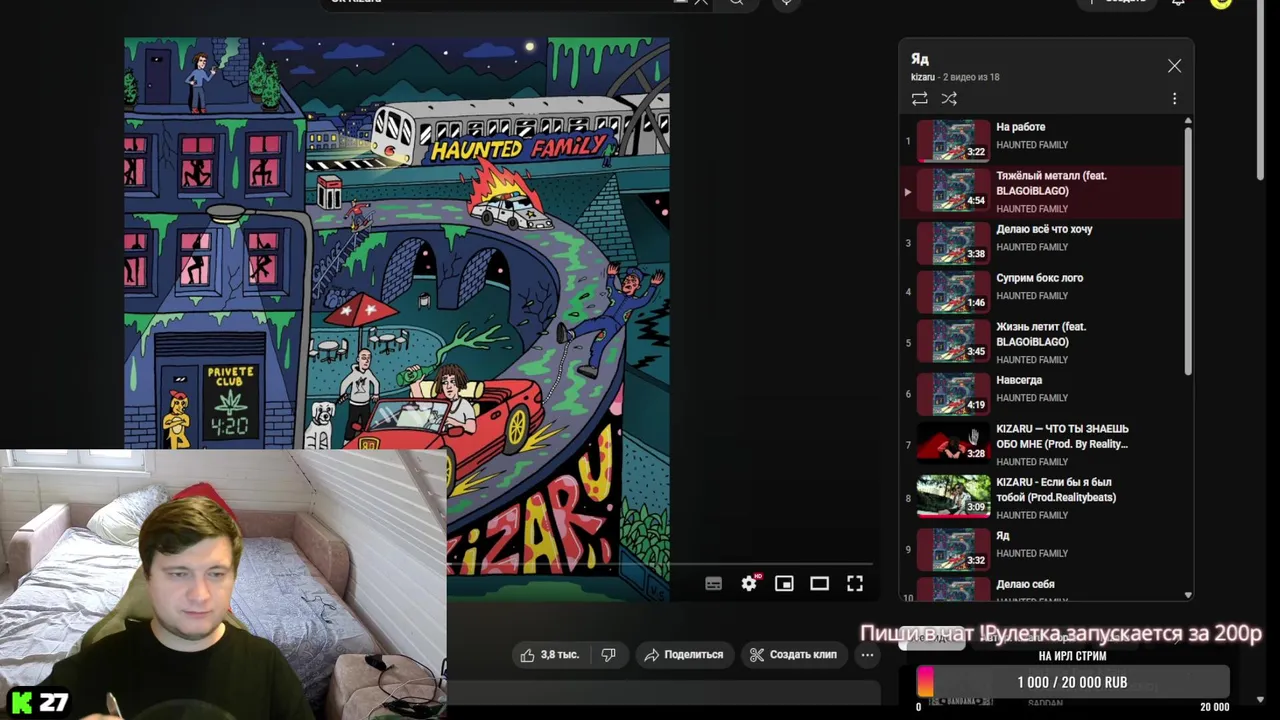Open thumbnail of Навсегда 4:19

coord(953,394)
